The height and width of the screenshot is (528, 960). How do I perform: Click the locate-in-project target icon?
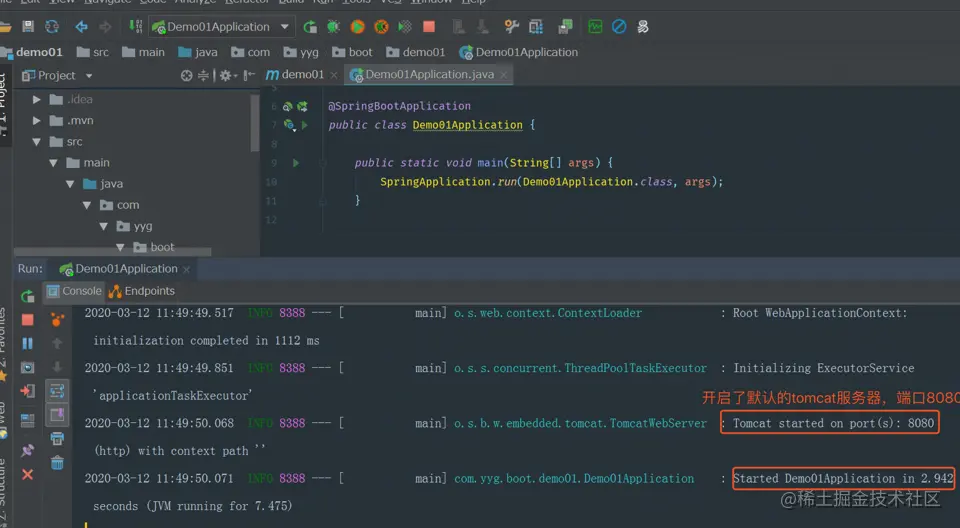click(x=187, y=75)
